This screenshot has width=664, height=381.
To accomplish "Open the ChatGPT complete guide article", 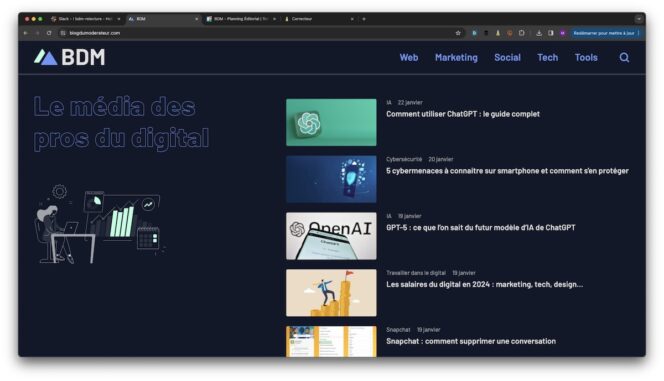I will point(462,114).
